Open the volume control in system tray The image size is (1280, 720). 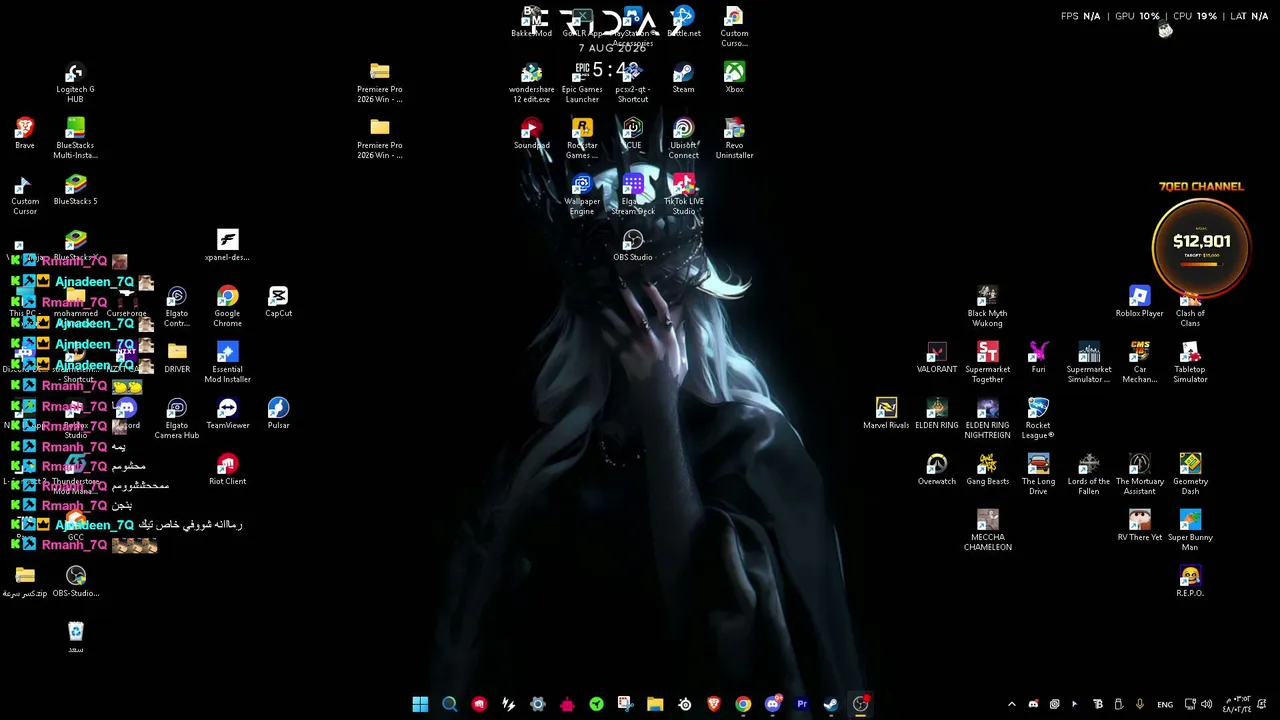tap(1206, 704)
